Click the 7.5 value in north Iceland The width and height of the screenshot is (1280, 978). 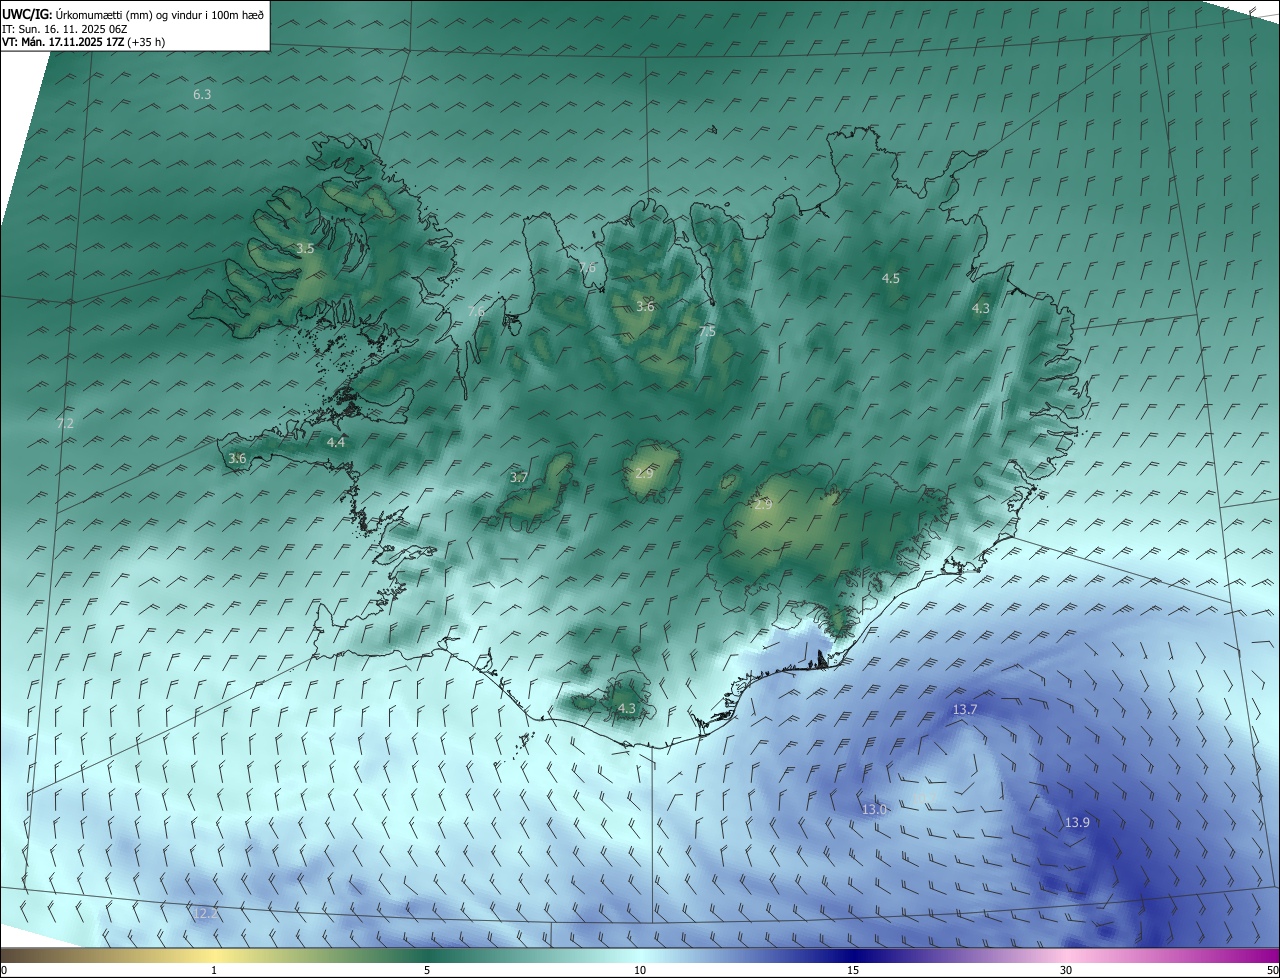point(707,332)
